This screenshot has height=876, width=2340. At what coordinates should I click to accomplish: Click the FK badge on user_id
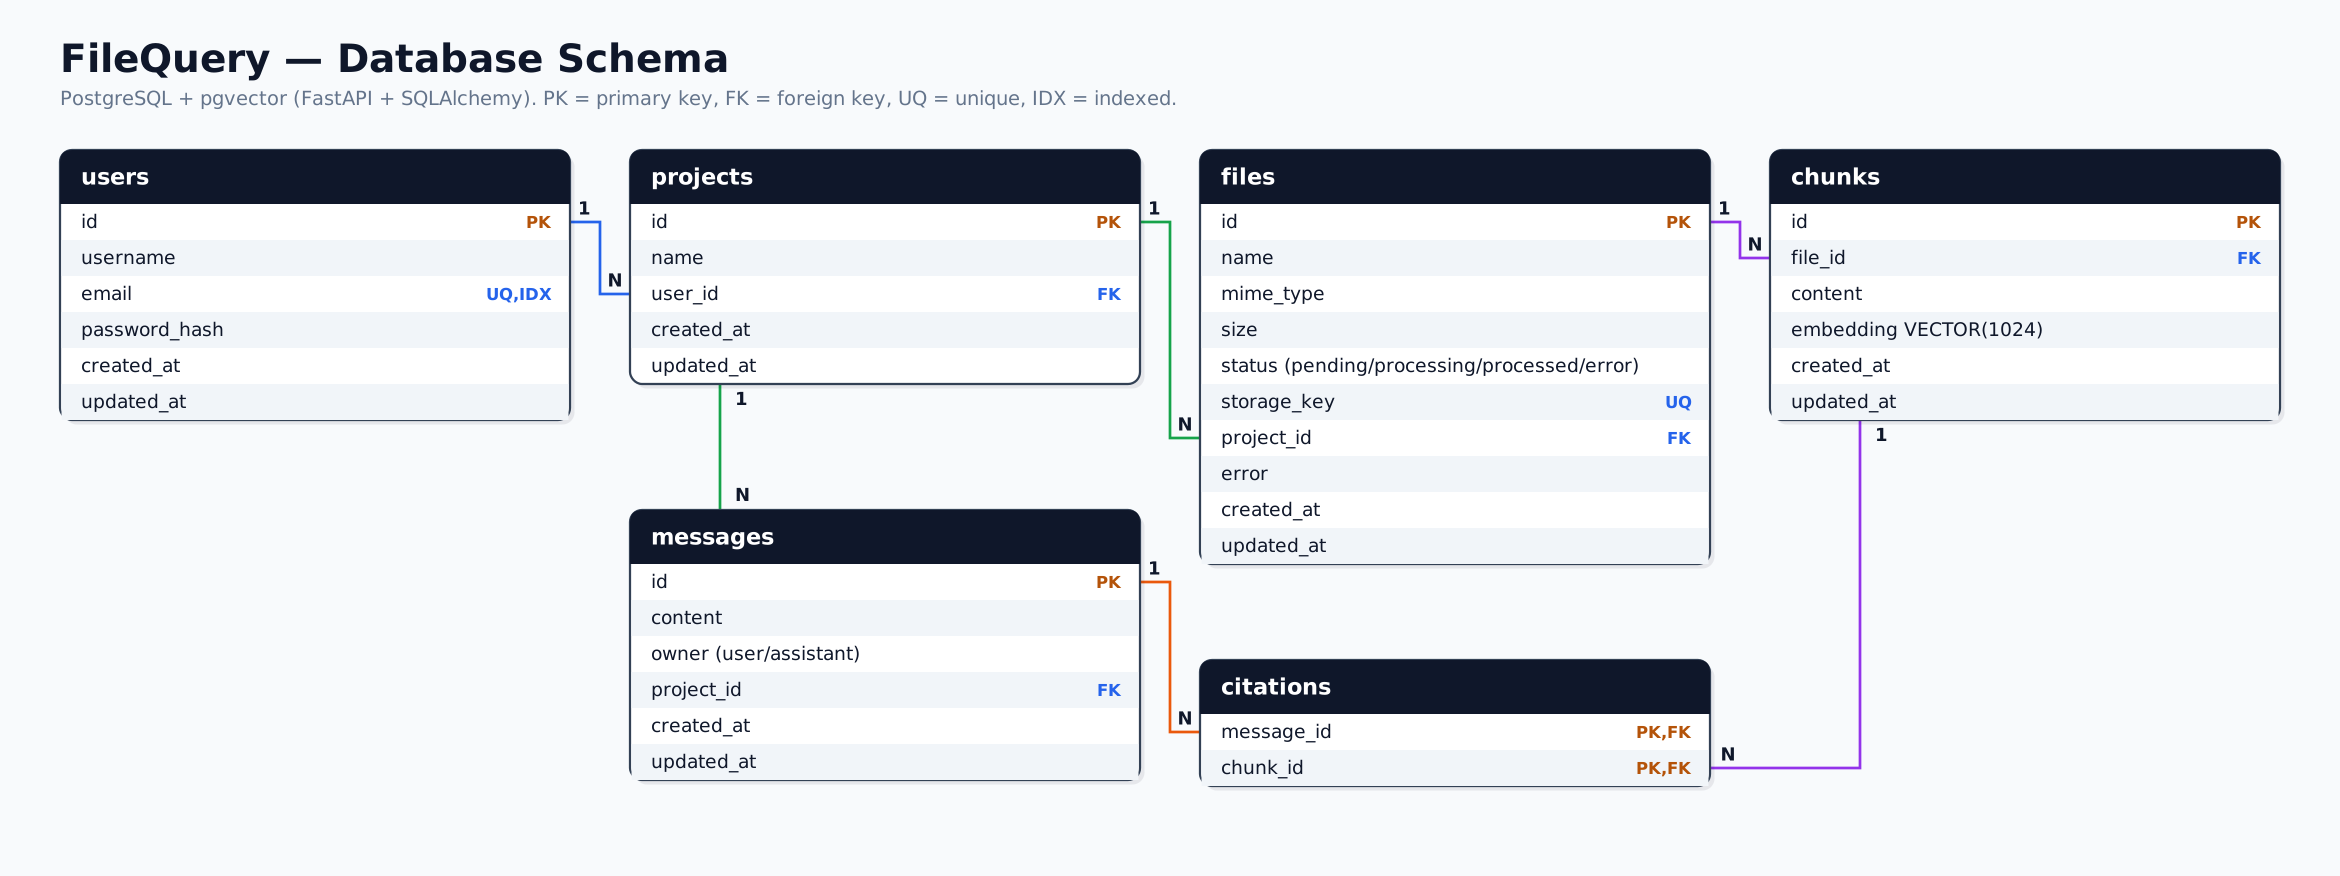[x=1108, y=294]
